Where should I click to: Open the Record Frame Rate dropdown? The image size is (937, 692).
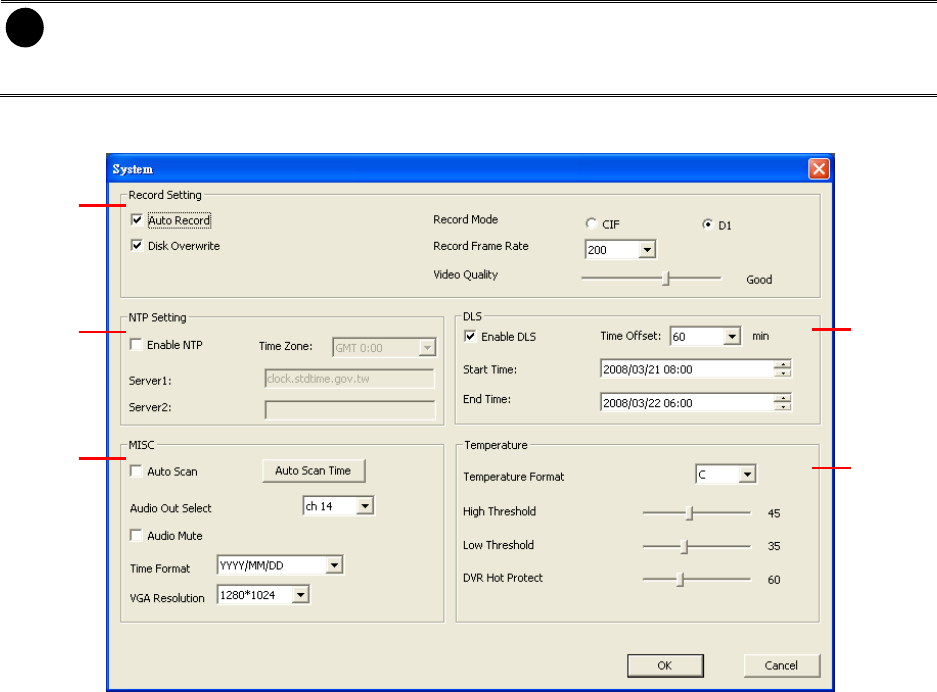tap(647, 250)
